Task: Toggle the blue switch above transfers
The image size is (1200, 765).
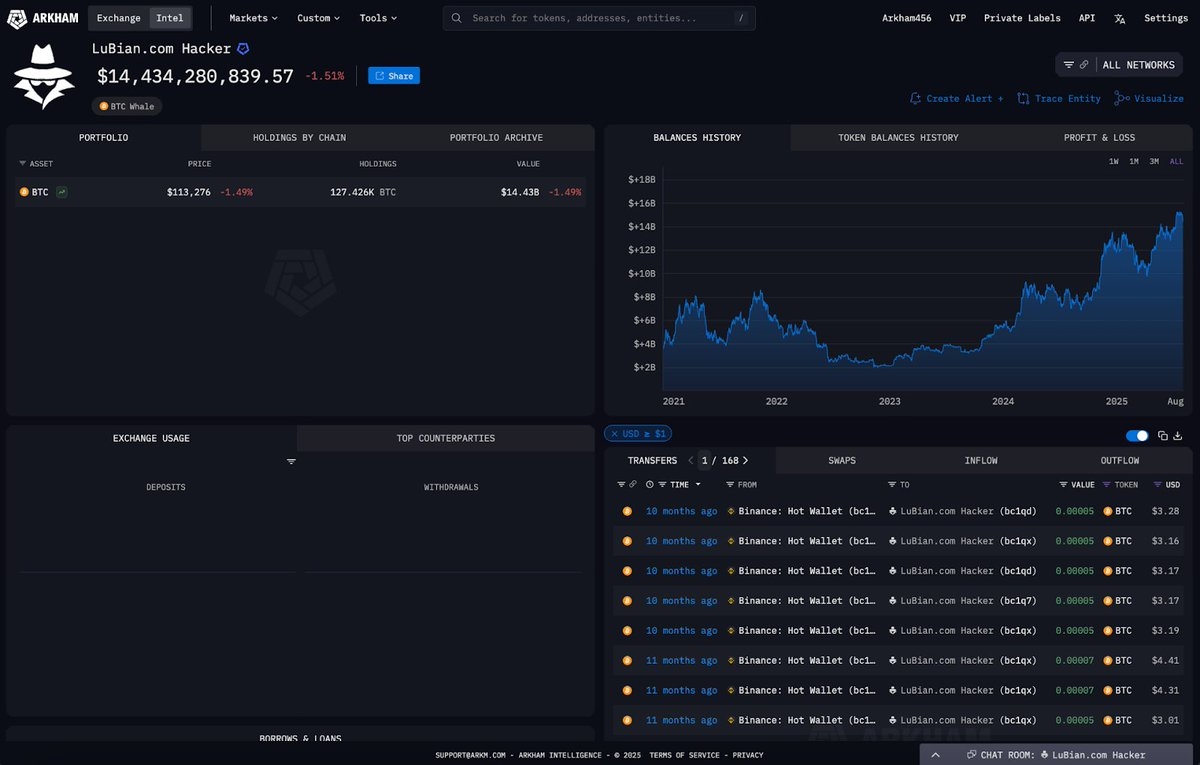Action: pyautogui.click(x=1137, y=436)
